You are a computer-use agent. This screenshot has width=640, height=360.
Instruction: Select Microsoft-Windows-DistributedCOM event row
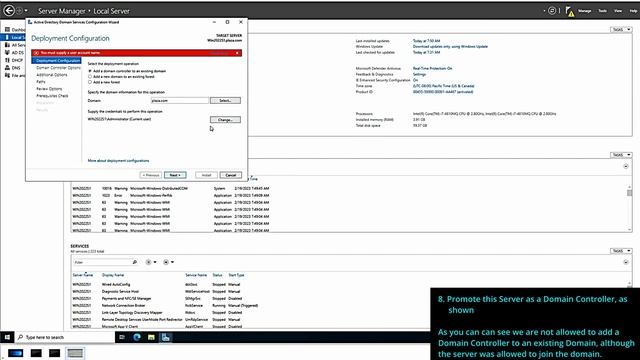171,189
